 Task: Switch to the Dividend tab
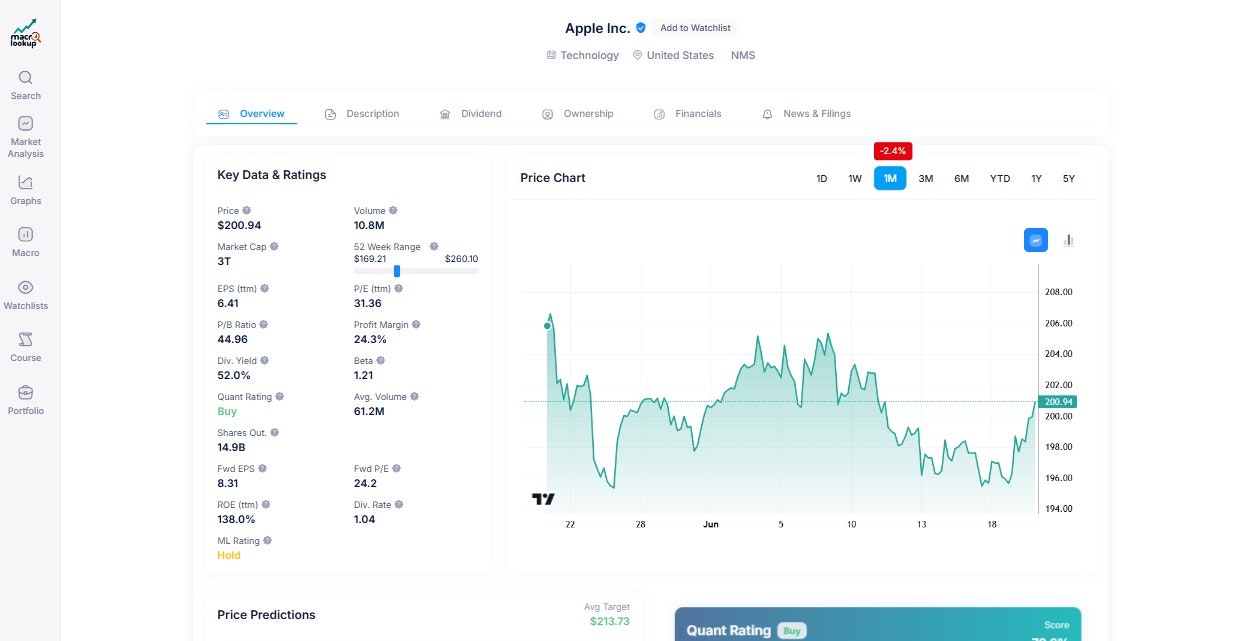click(471, 114)
